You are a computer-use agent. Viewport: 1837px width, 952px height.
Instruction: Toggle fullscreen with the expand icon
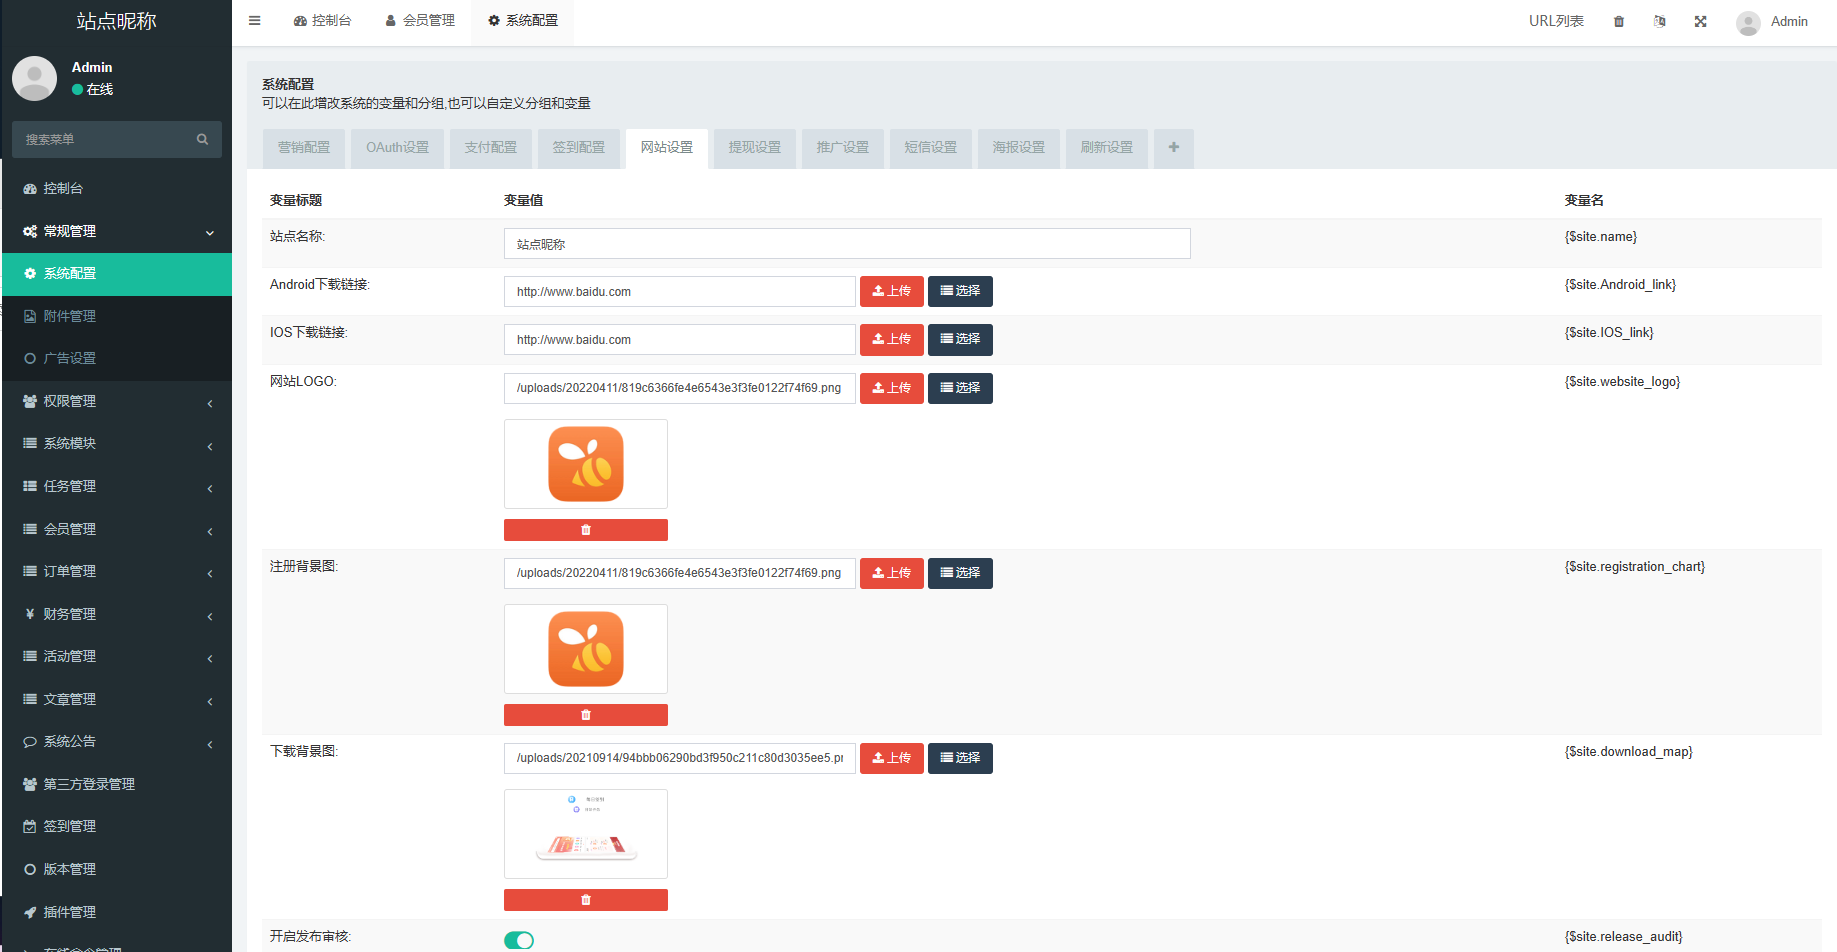[x=1700, y=22]
